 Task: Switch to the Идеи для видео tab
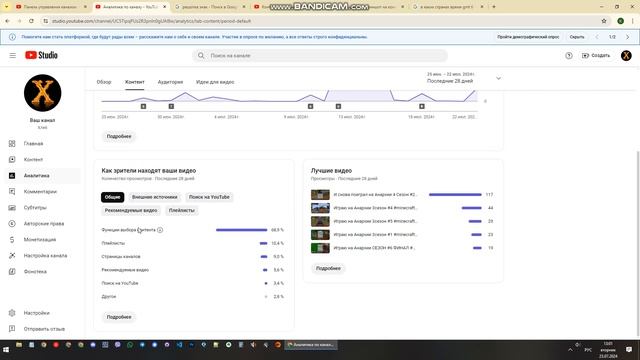[215, 82]
